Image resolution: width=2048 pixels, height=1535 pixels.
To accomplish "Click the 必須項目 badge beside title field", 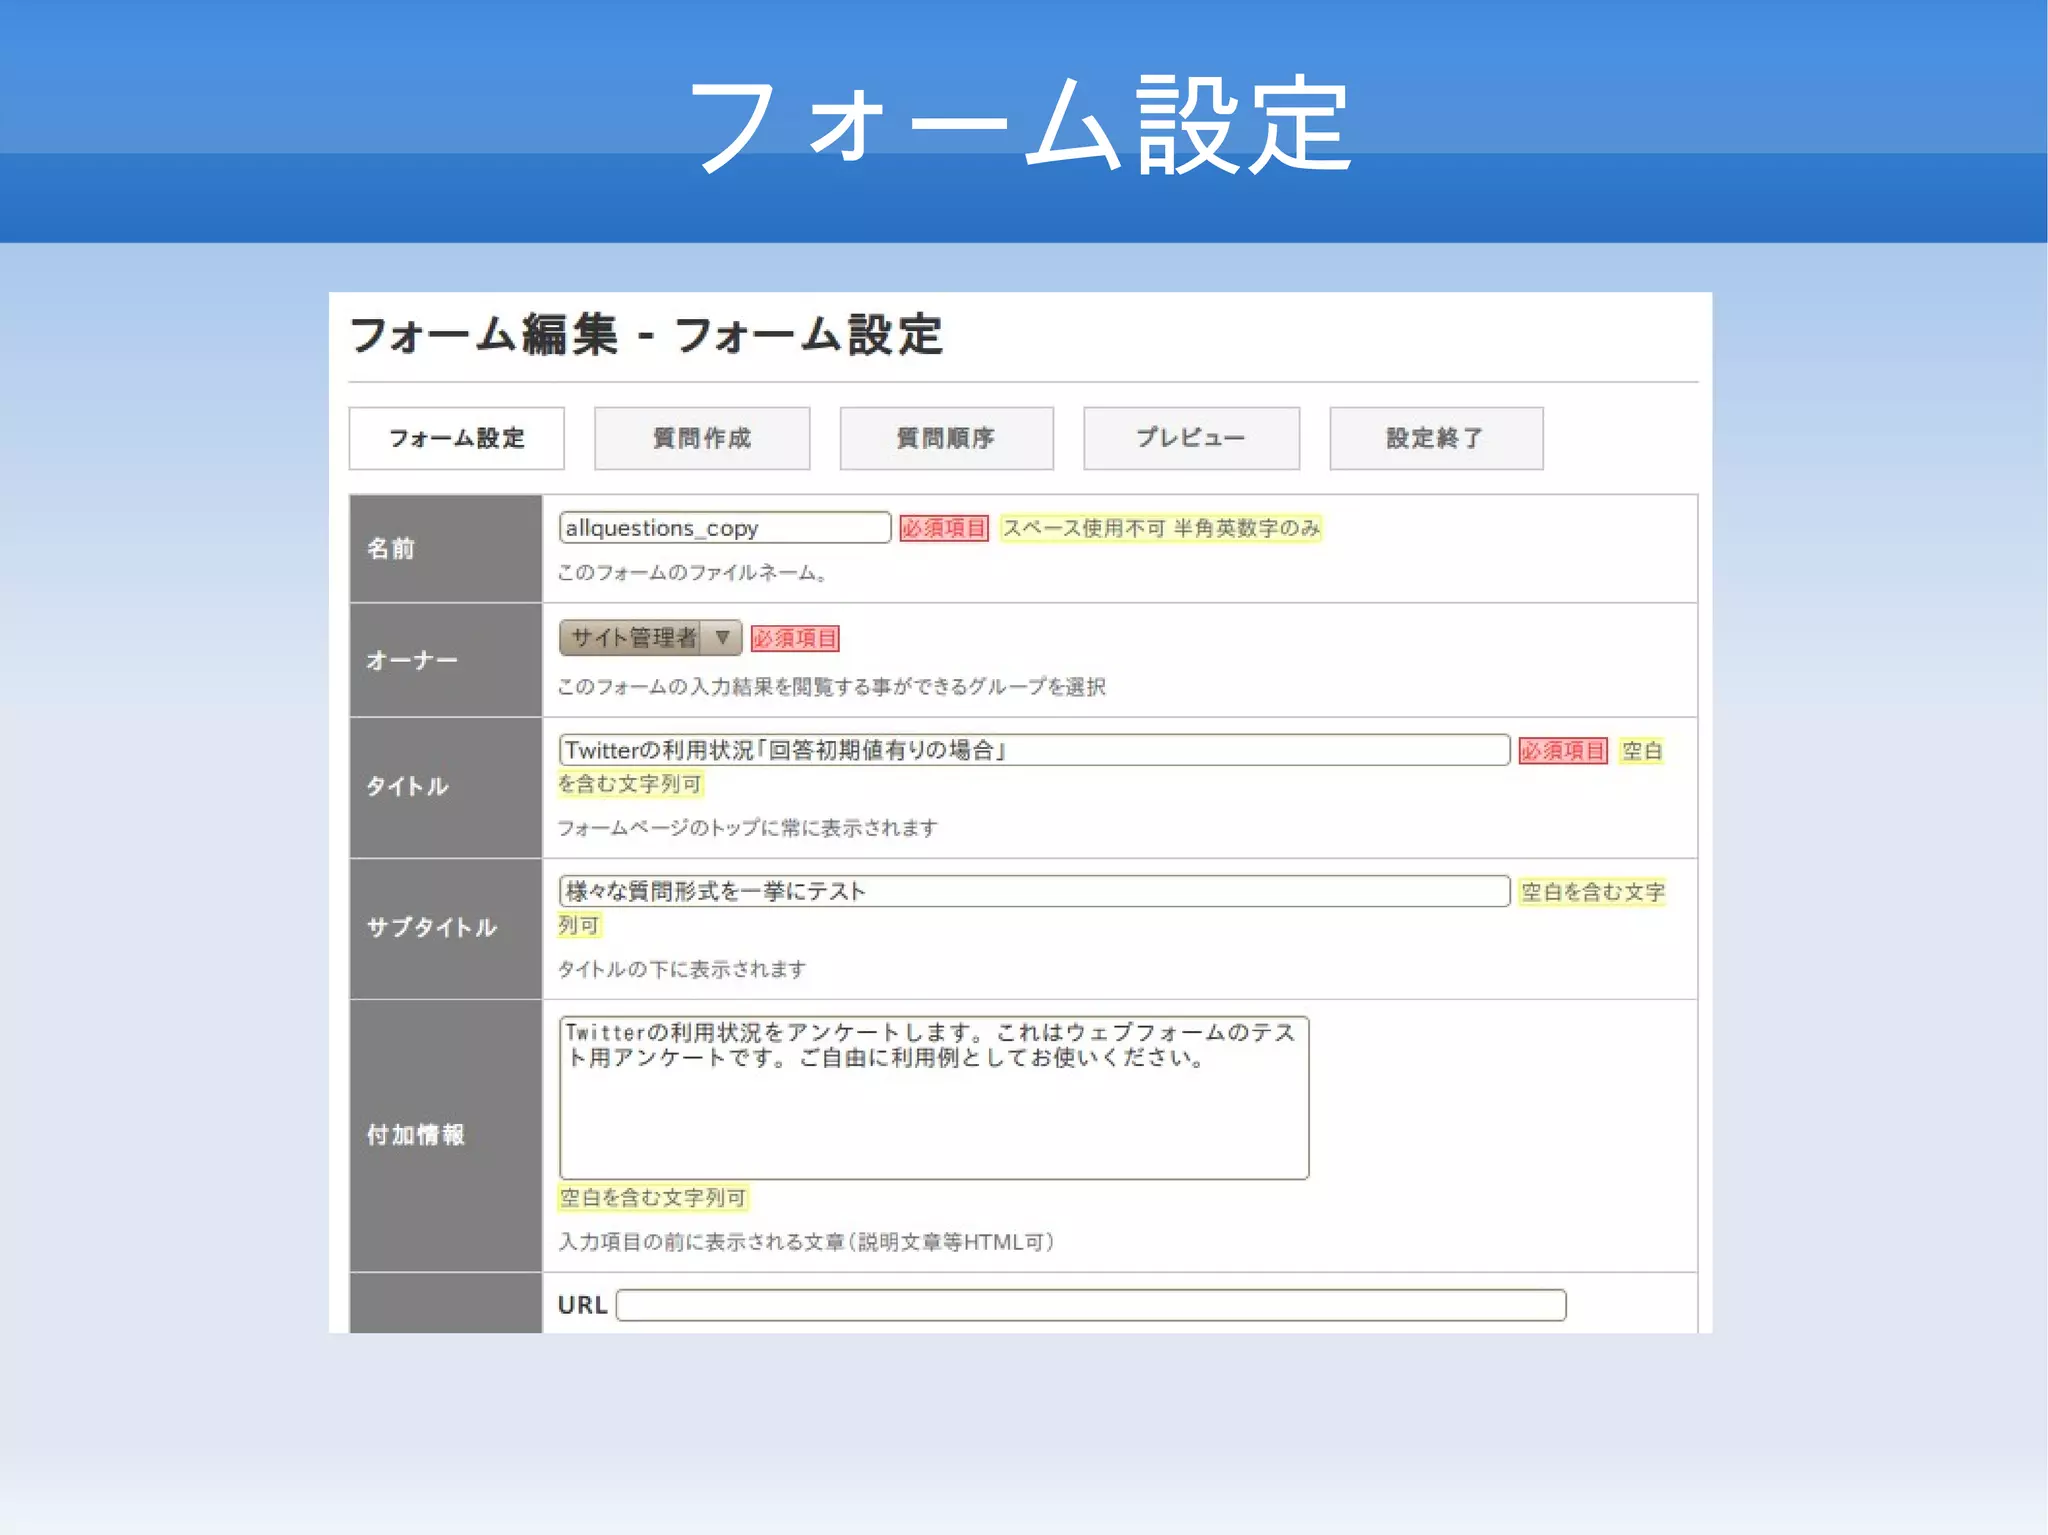I will pyautogui.click(x=1563, y=751).
